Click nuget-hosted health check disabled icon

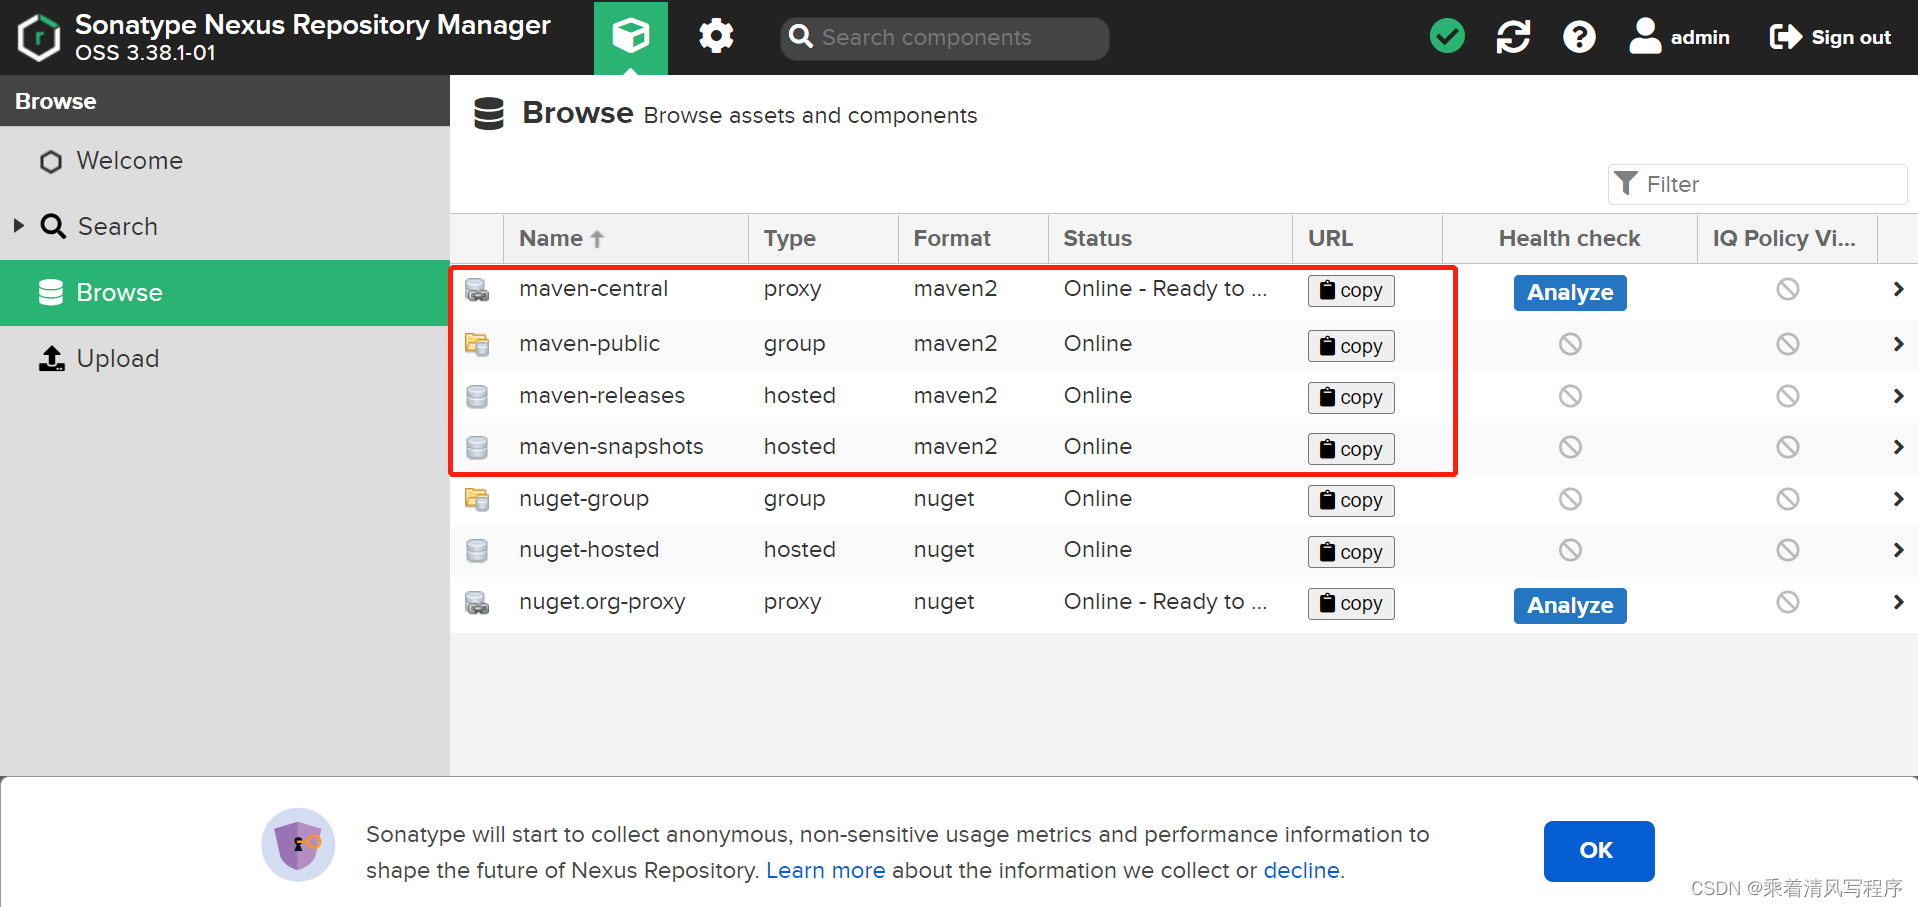[1570, 550]
